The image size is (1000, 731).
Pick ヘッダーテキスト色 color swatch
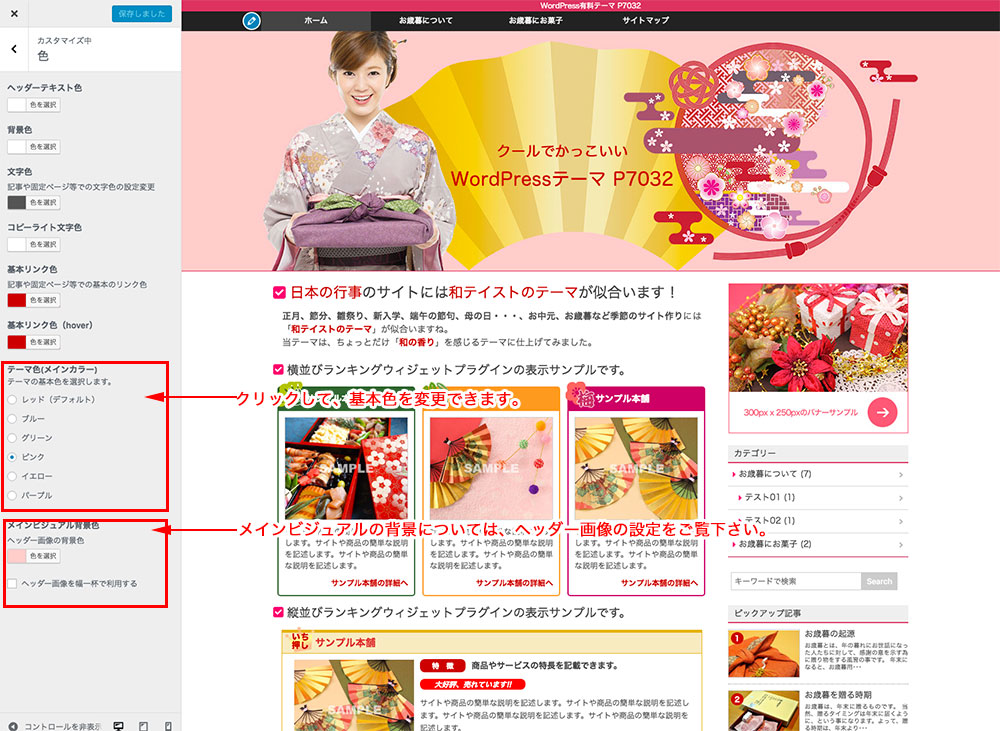point(17,105)
